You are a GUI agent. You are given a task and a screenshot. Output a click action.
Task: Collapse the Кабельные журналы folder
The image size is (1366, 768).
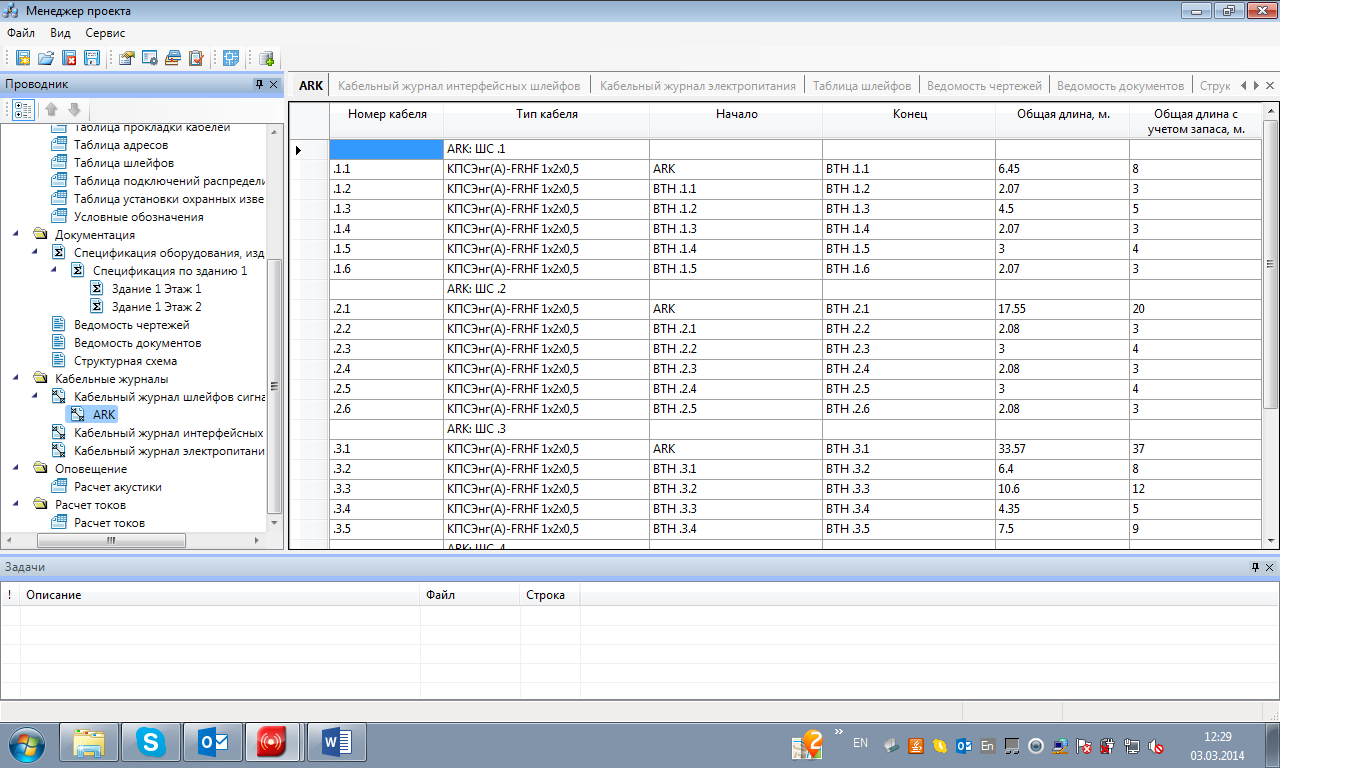tap(16, 378)
